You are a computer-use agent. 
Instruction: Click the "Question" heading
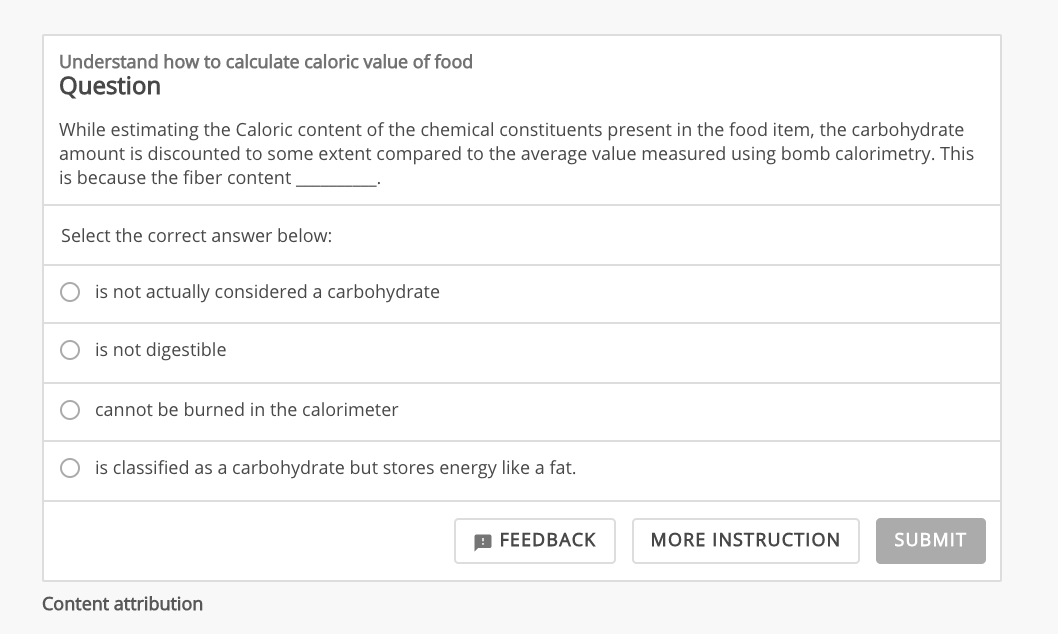pos(110,87)
